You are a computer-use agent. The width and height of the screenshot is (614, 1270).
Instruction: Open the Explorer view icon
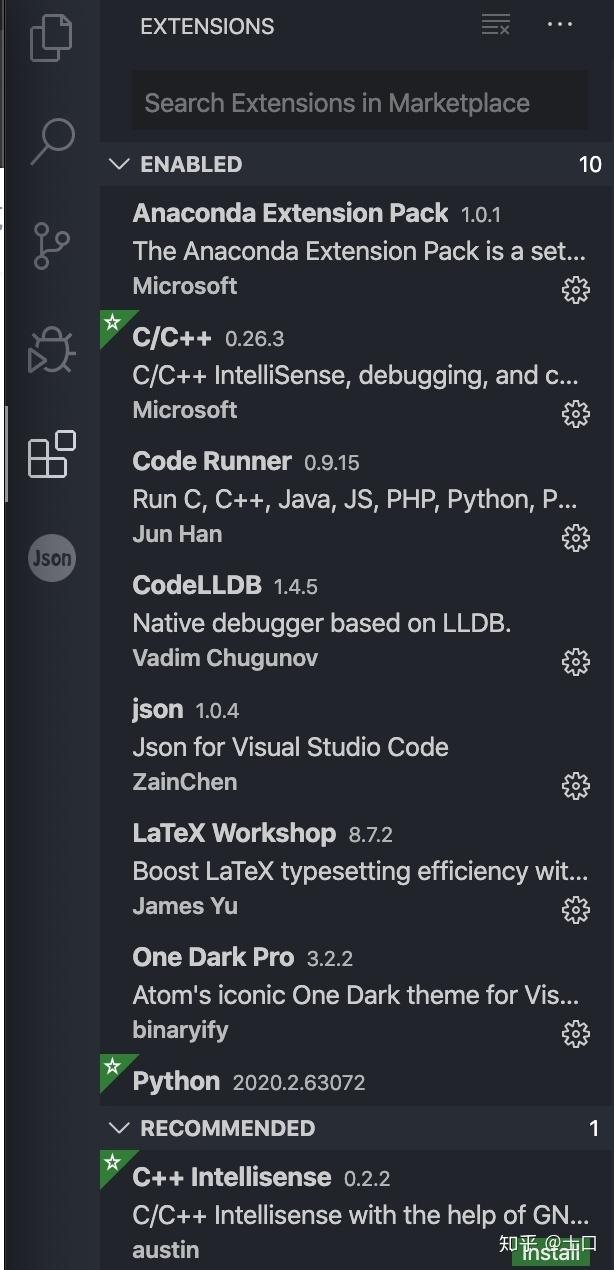pos(51,37)
